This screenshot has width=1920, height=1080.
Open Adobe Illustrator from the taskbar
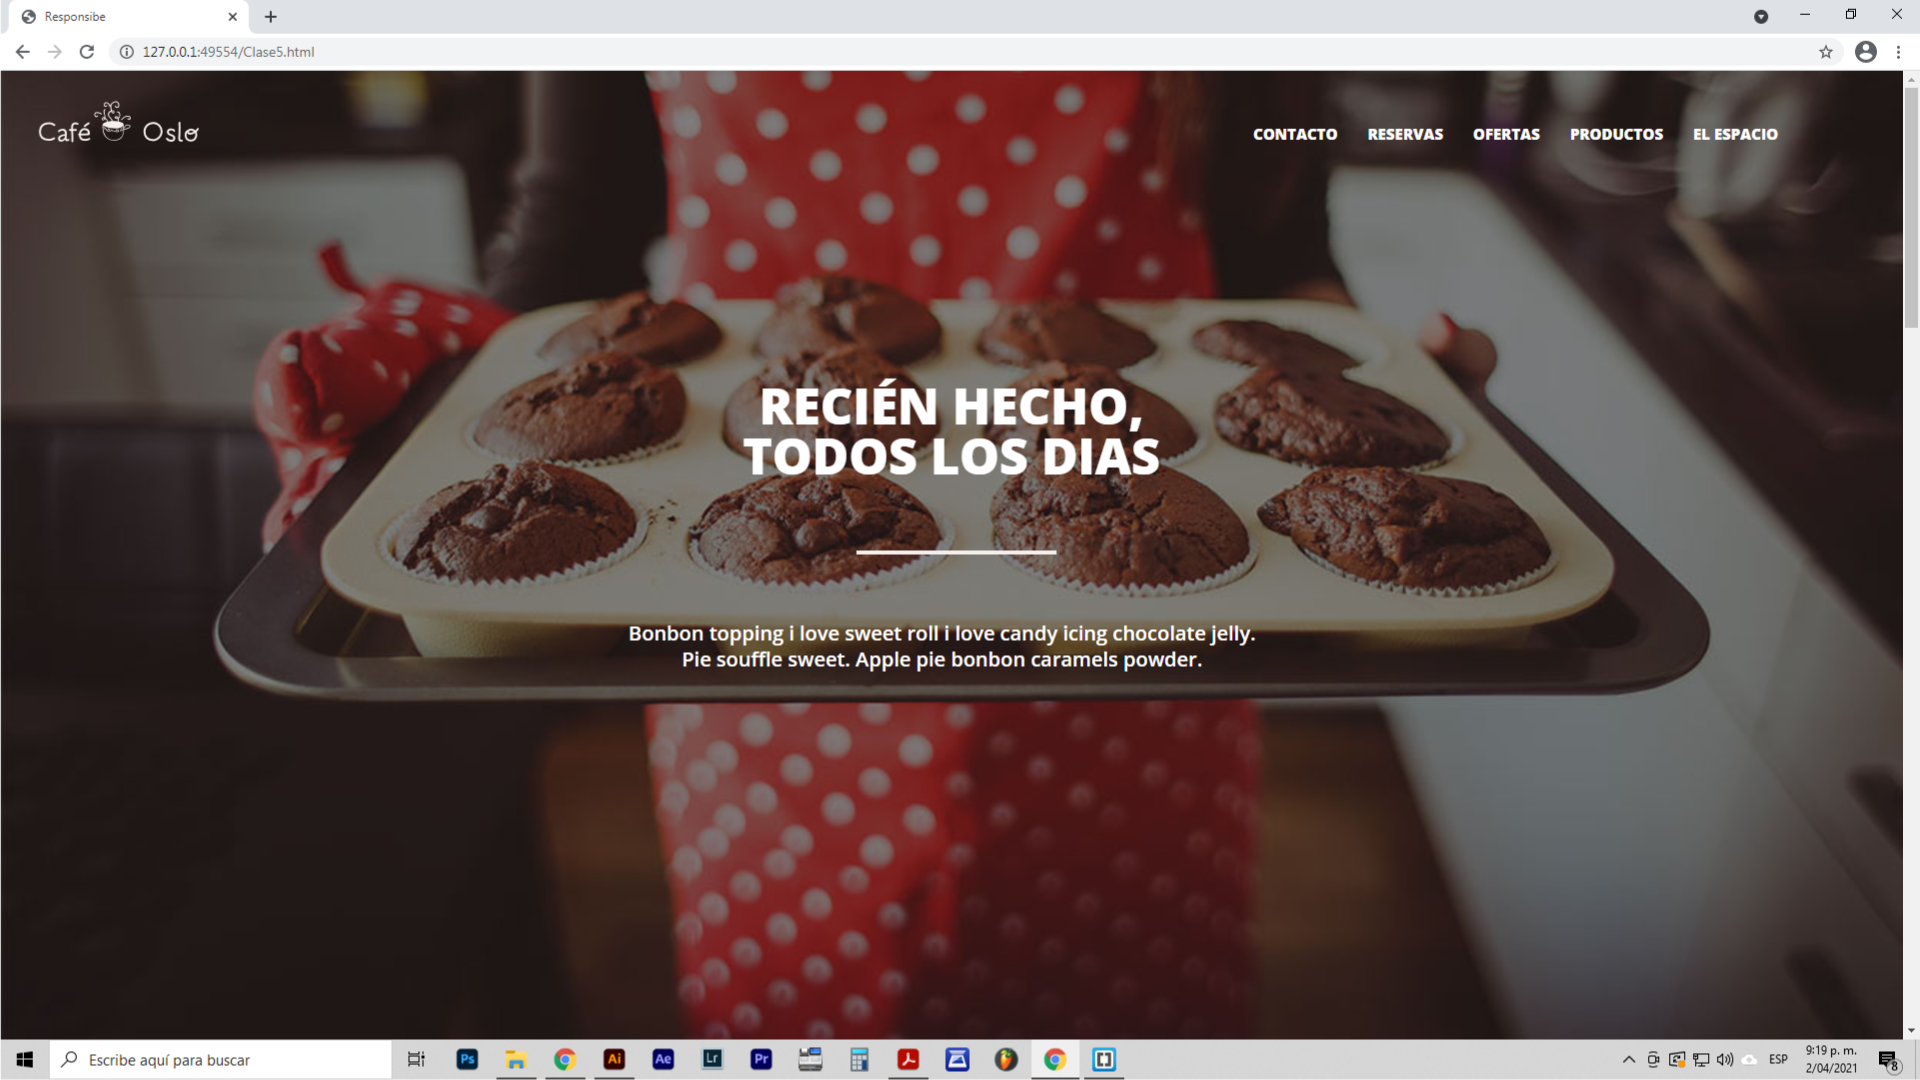[x=614, y=1059]
